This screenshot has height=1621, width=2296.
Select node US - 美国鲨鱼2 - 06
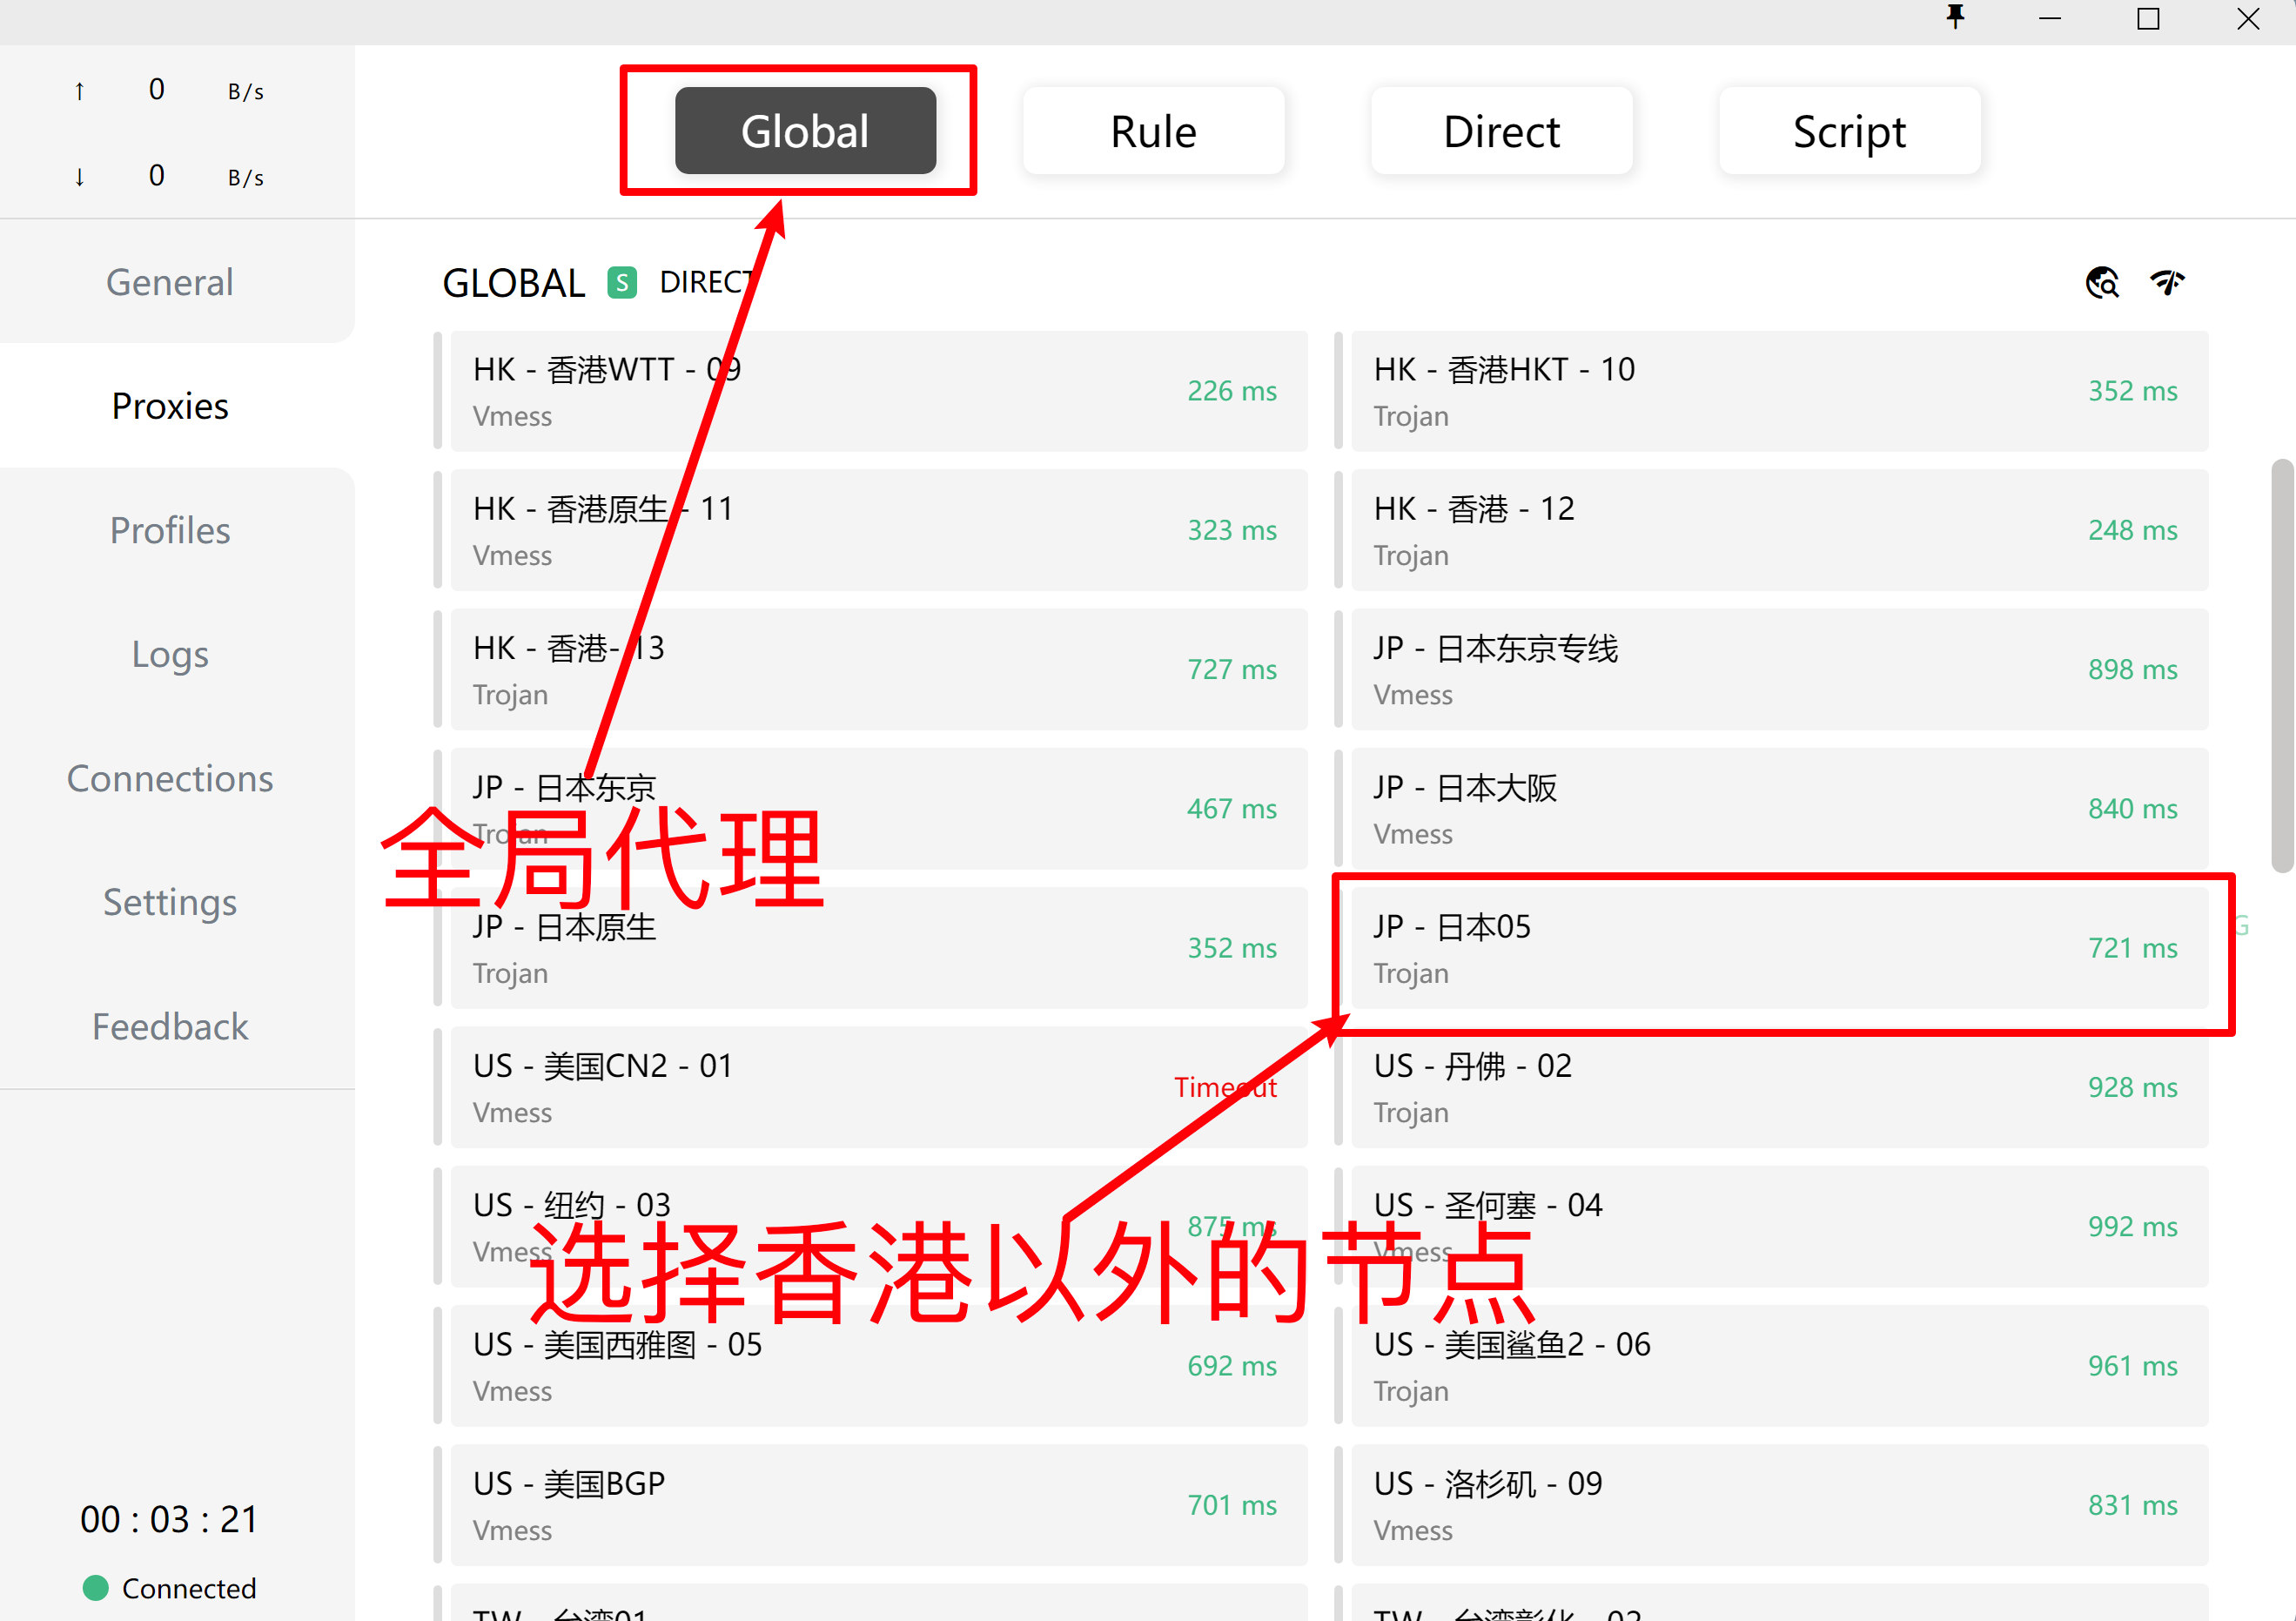[x=1779, y=1365]
